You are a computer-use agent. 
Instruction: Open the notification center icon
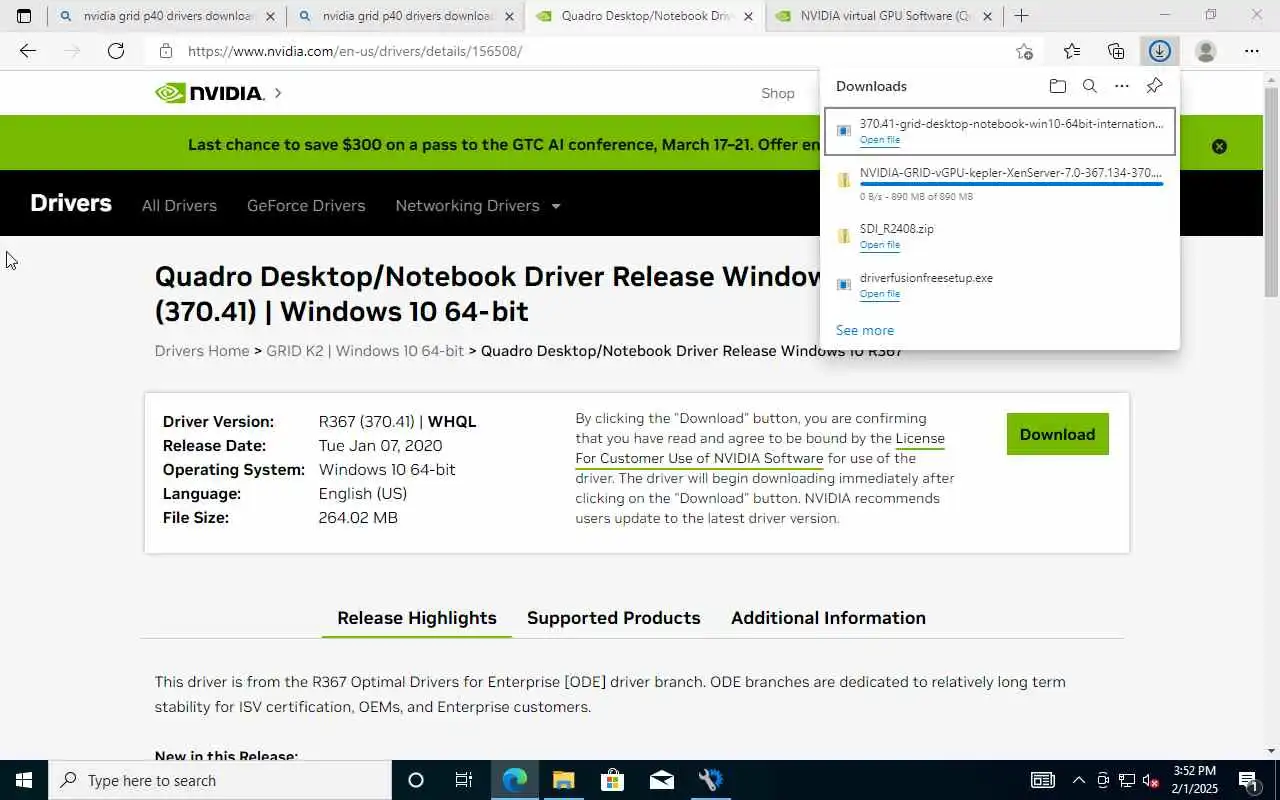click(1248, 780)
